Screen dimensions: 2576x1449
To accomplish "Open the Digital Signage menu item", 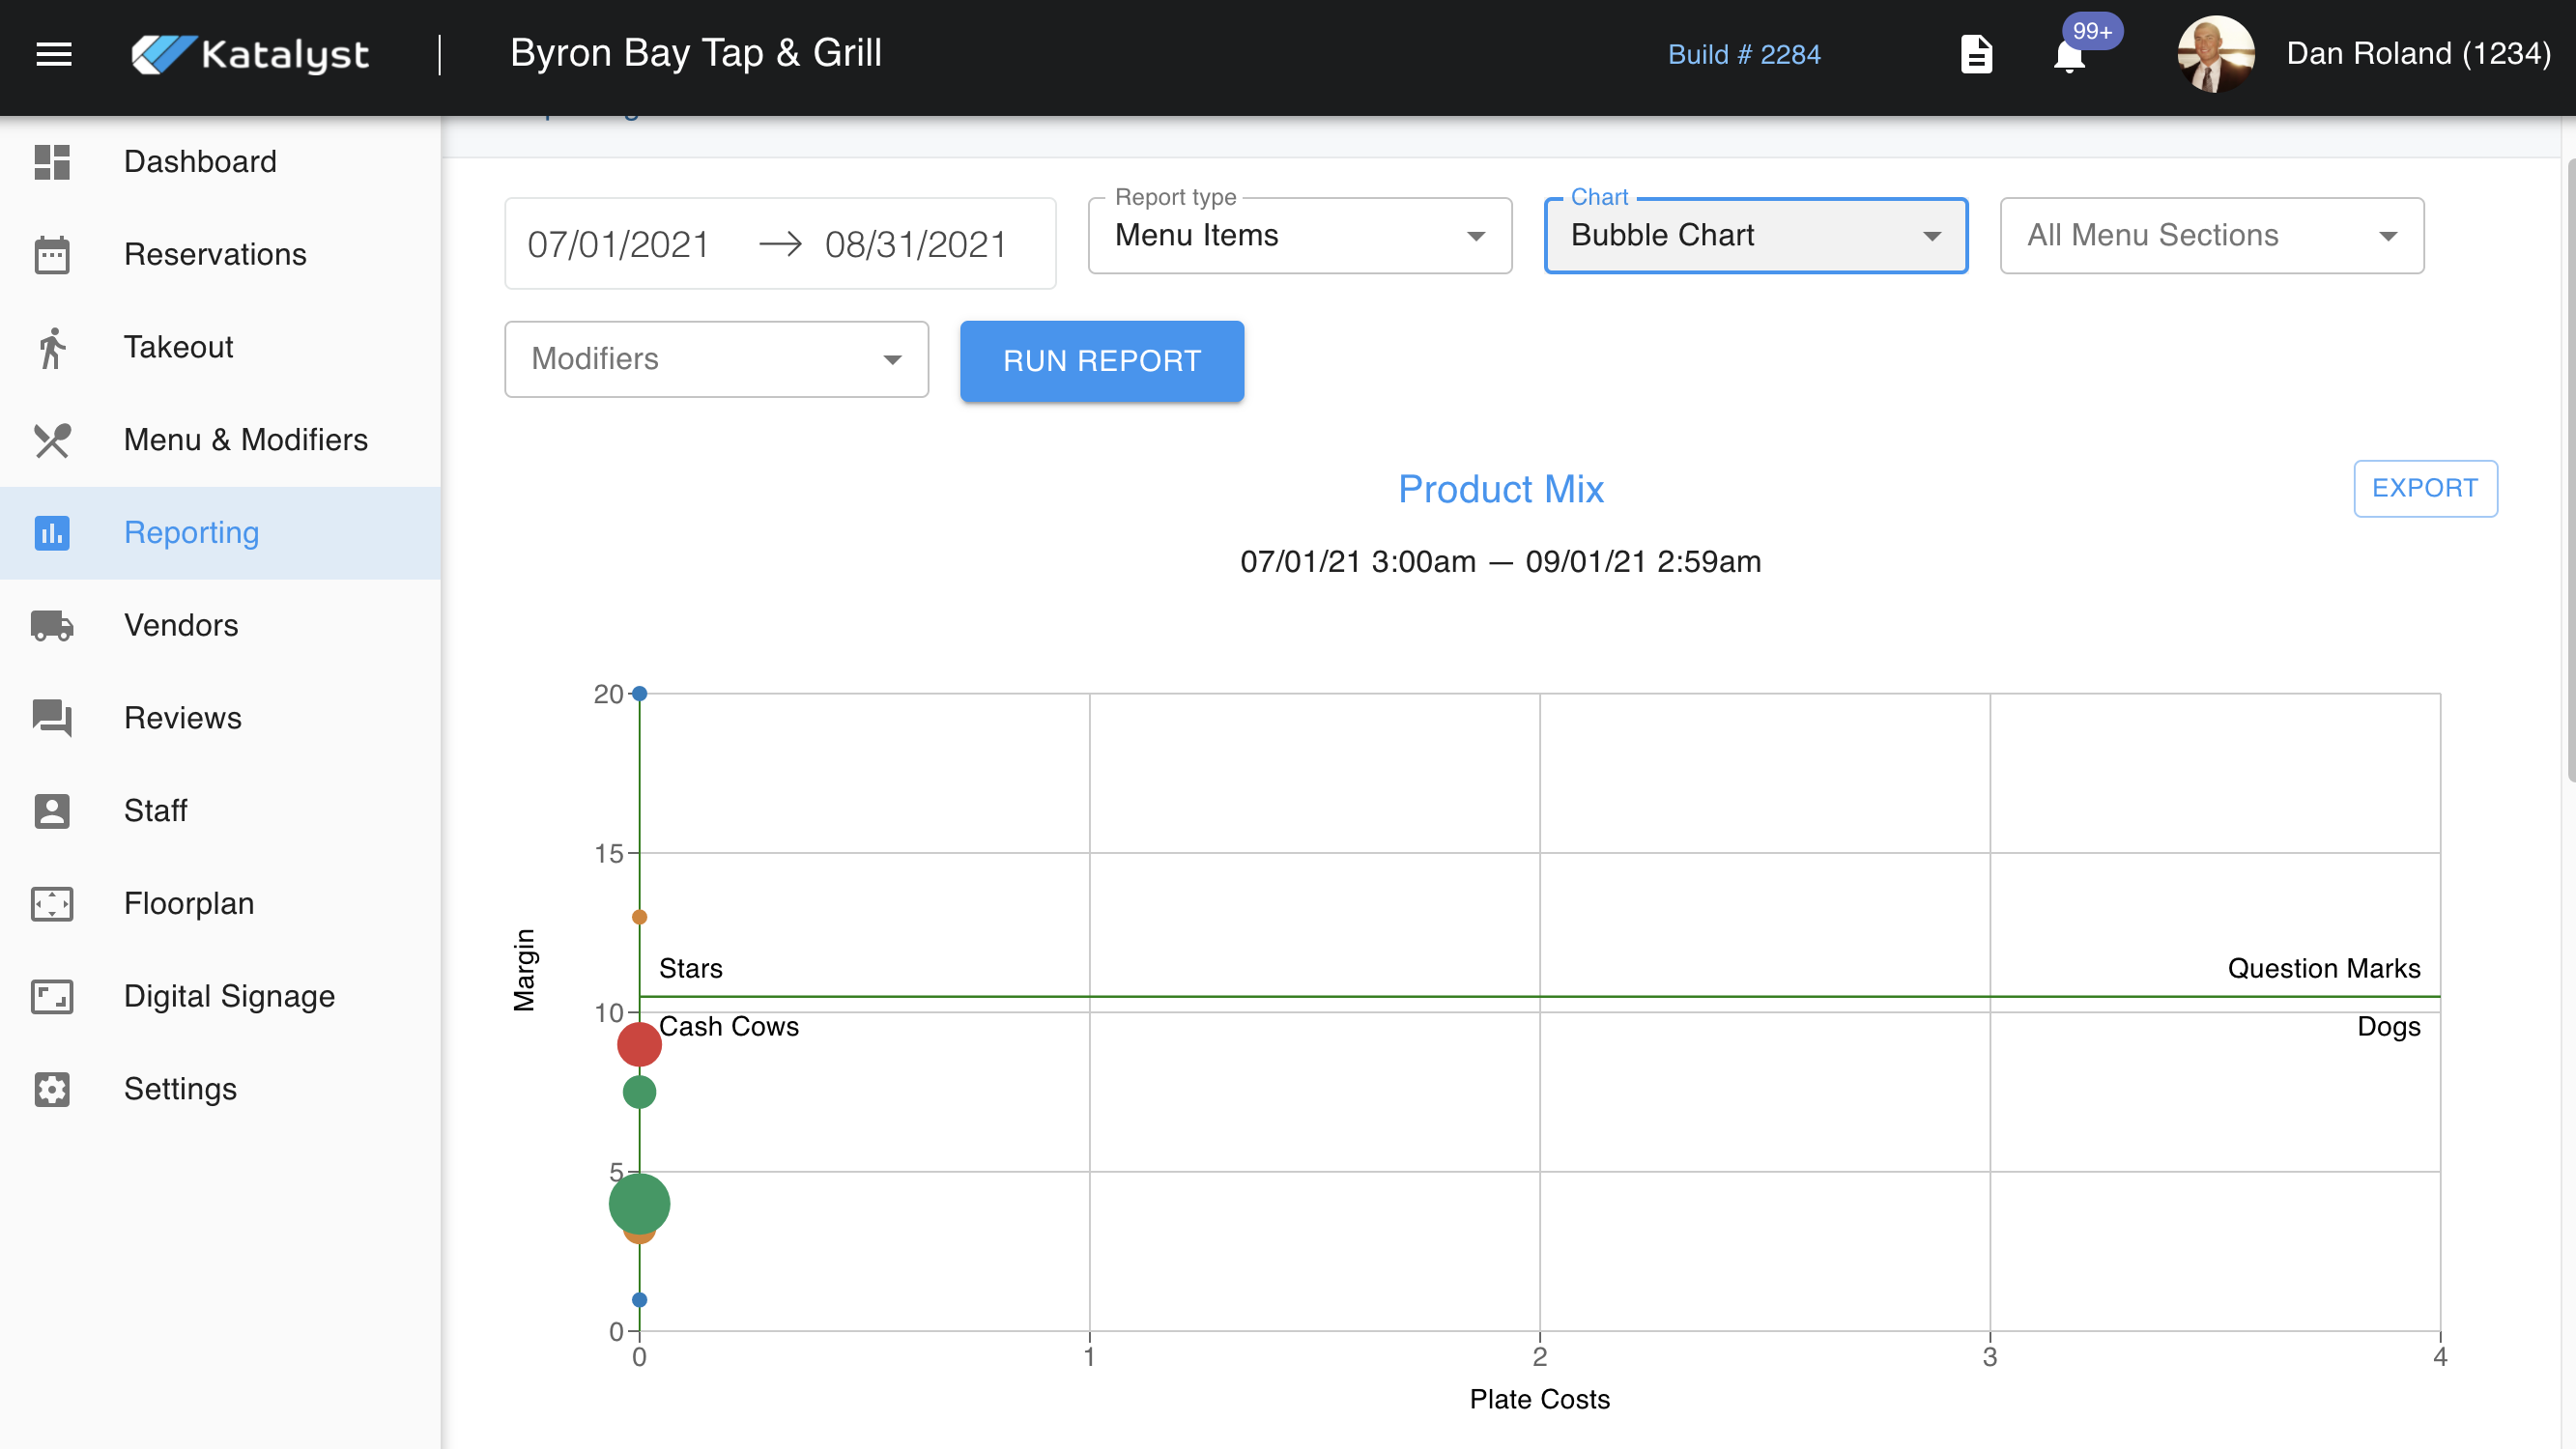I will point(229,997).
